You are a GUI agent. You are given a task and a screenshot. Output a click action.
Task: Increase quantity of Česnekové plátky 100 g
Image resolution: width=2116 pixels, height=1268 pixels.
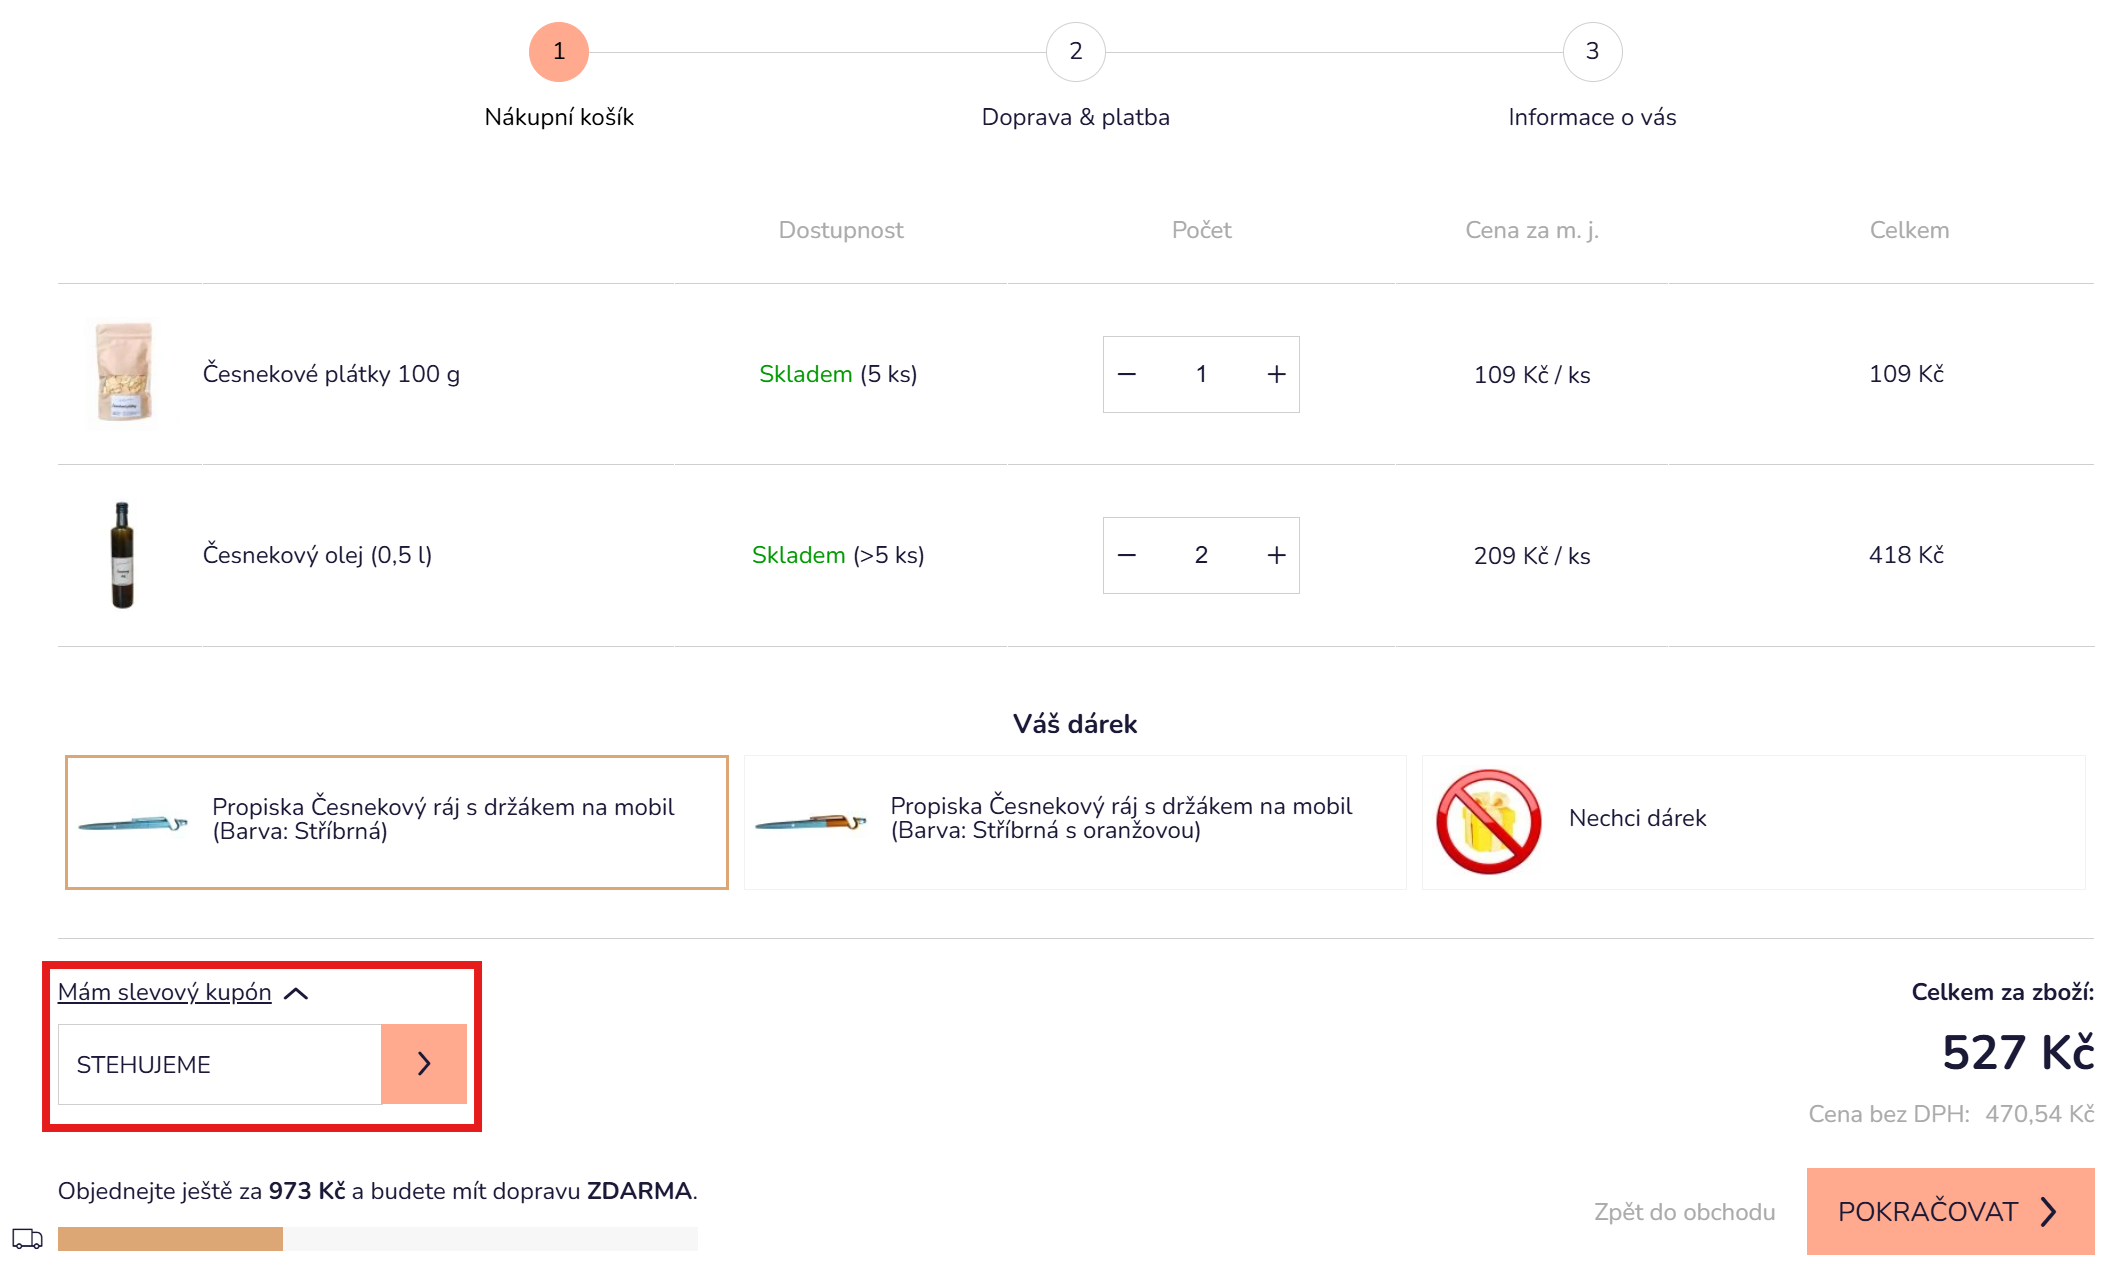[x=1276, y=375]
